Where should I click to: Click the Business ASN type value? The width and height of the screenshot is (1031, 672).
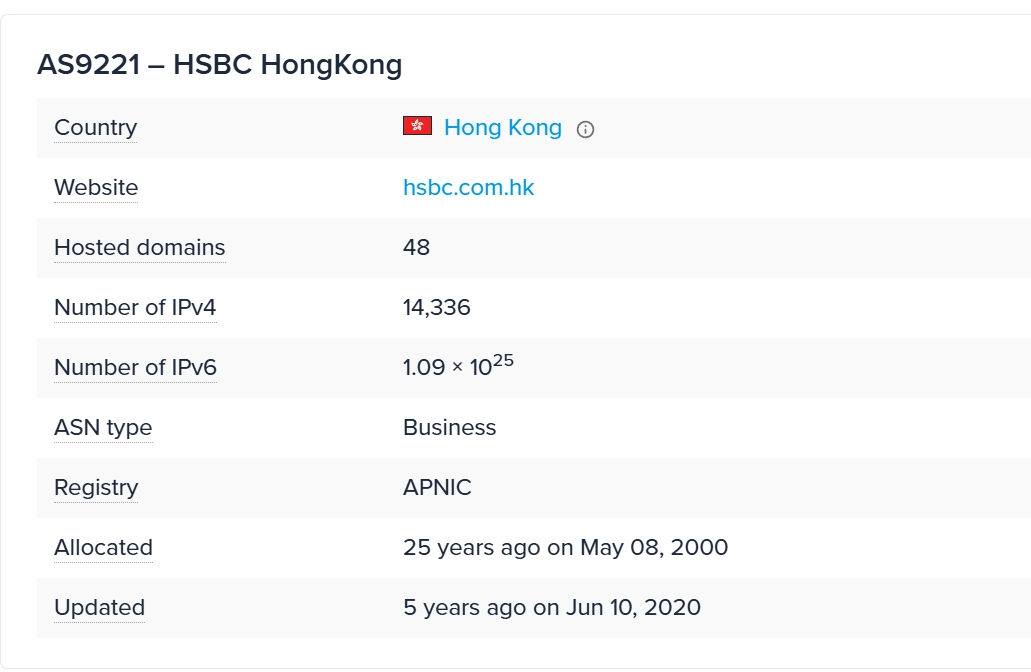[x=449, y=428]
